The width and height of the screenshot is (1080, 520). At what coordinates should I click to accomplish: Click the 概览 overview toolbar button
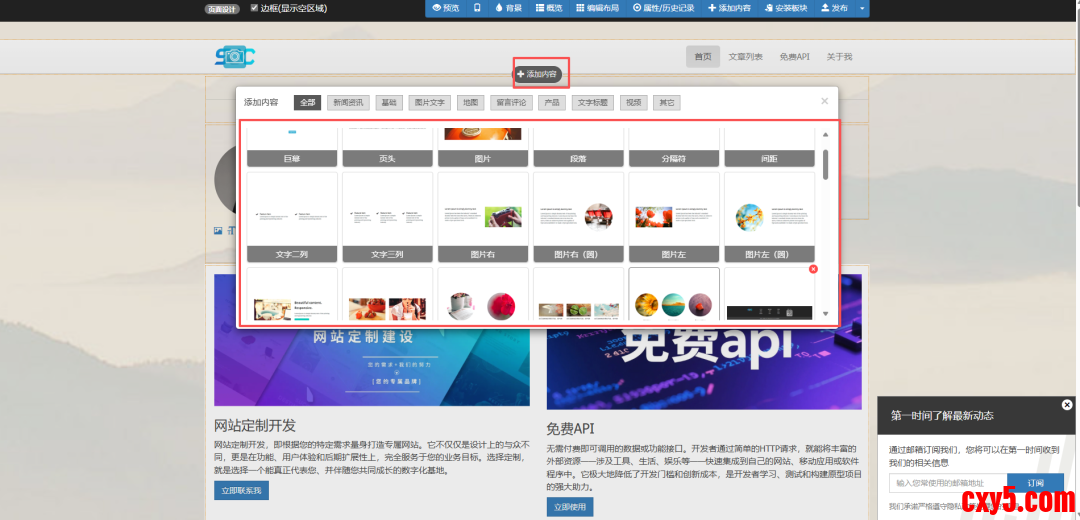point(549,8)
